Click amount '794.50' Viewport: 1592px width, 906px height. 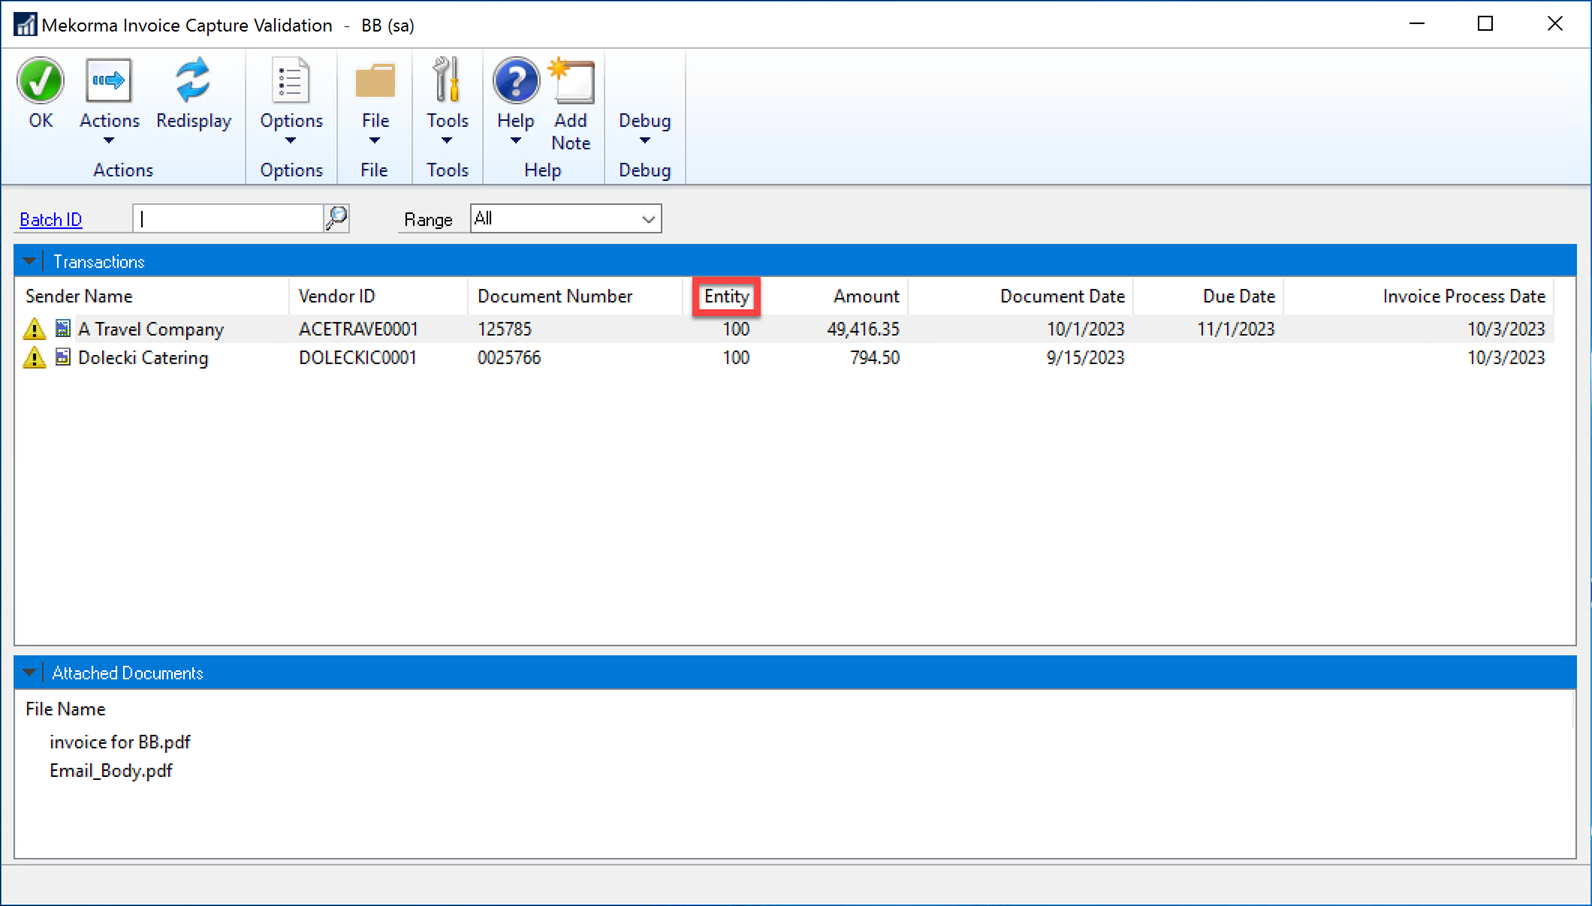pyautogui.click(x=874, y=358)
